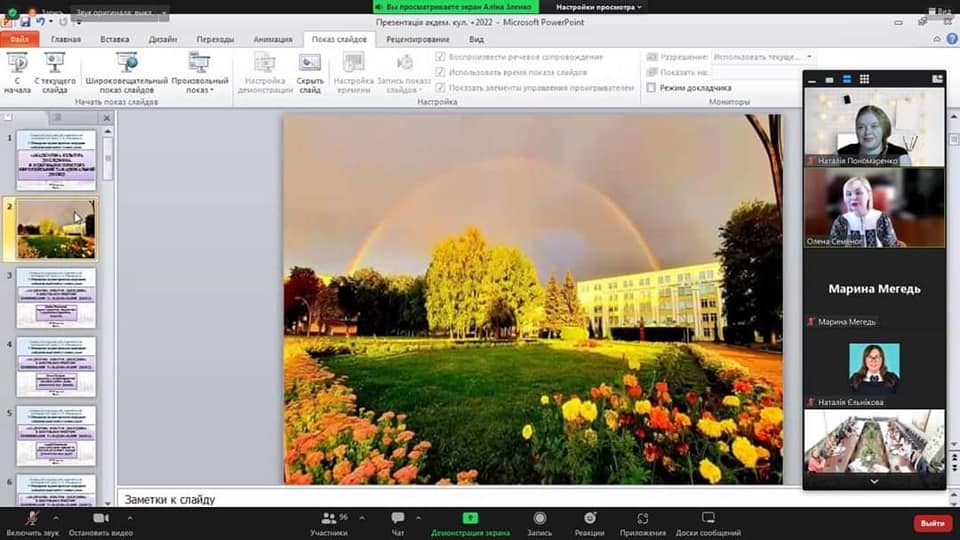Select slide 3 thumbnail in slide panel
This screenshot has height=540, width=960.
[57, 297]
